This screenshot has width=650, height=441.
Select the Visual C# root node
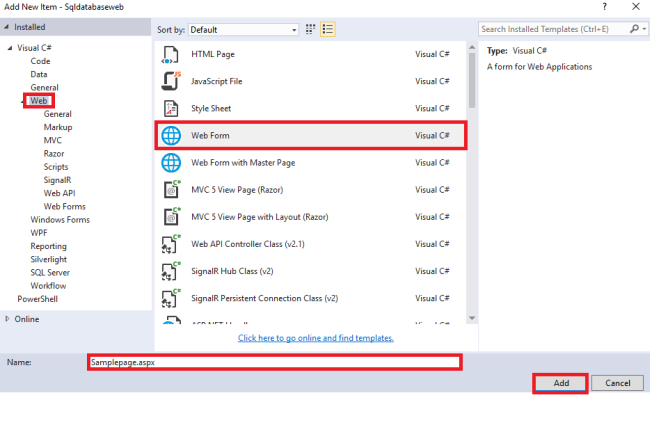tap(34, 48)
